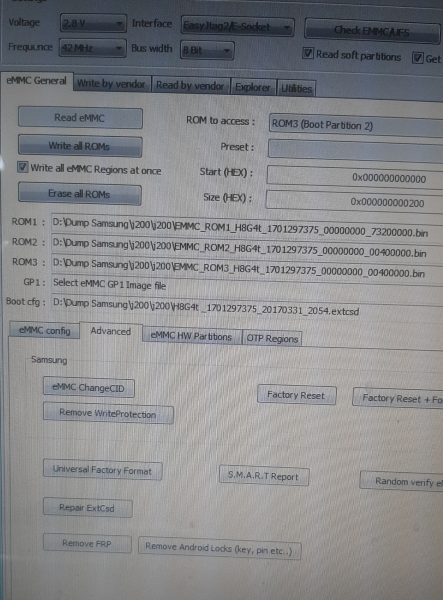The image size is (443, 600).
Task: Expand the Frequence 42 MHz dropdown
Action: (93, 48)
